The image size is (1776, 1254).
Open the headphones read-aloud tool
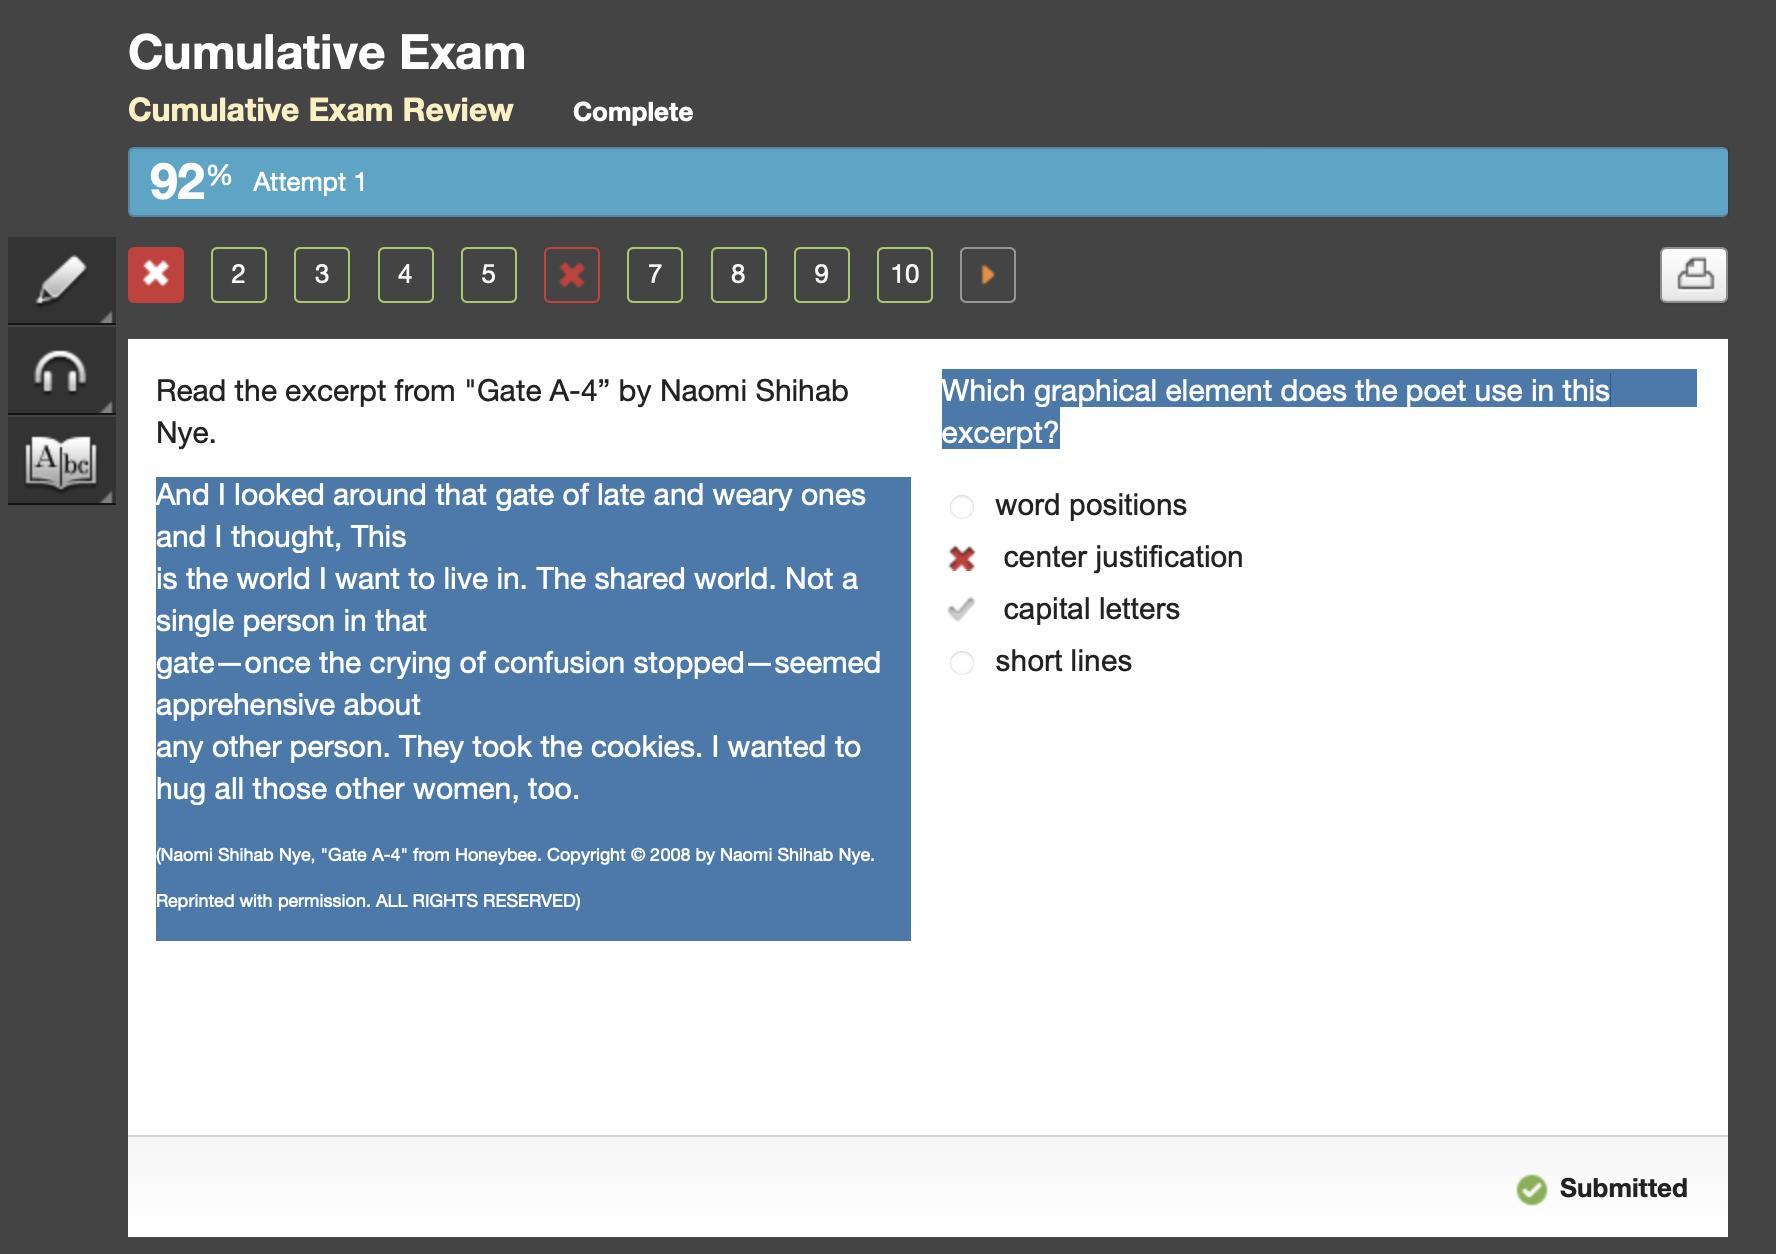61,372
